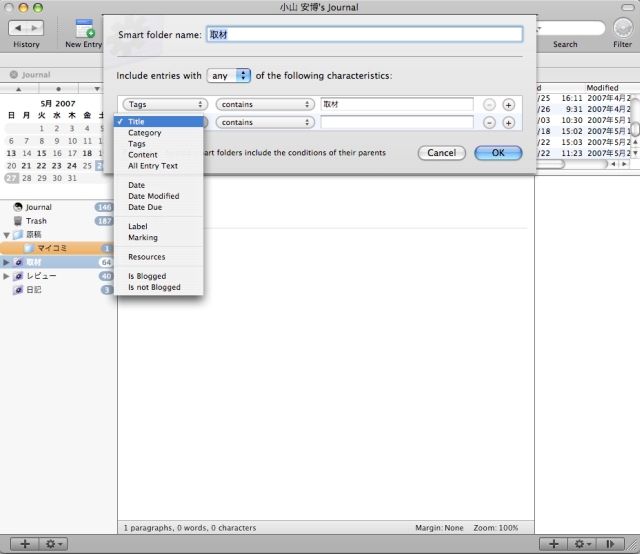
Task: Choose Date Due menu item
Action: 159,207
